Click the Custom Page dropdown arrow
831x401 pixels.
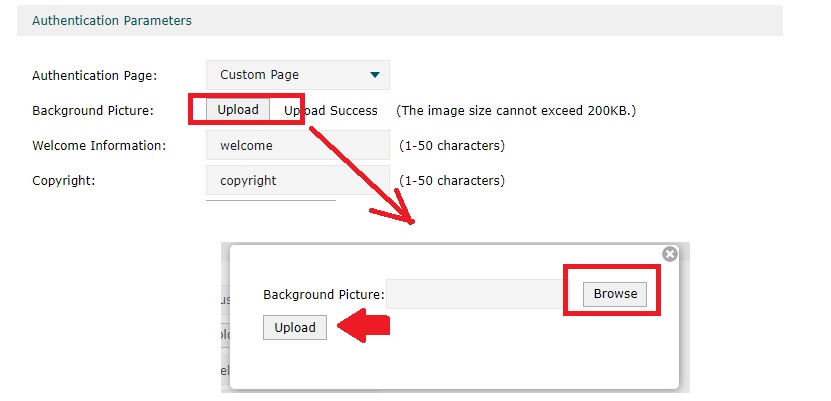point(375,75)
